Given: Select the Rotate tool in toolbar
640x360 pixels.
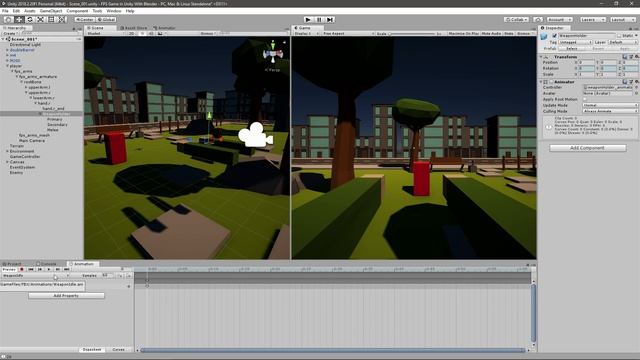Looking at the screenshot, I should [29, 19].
